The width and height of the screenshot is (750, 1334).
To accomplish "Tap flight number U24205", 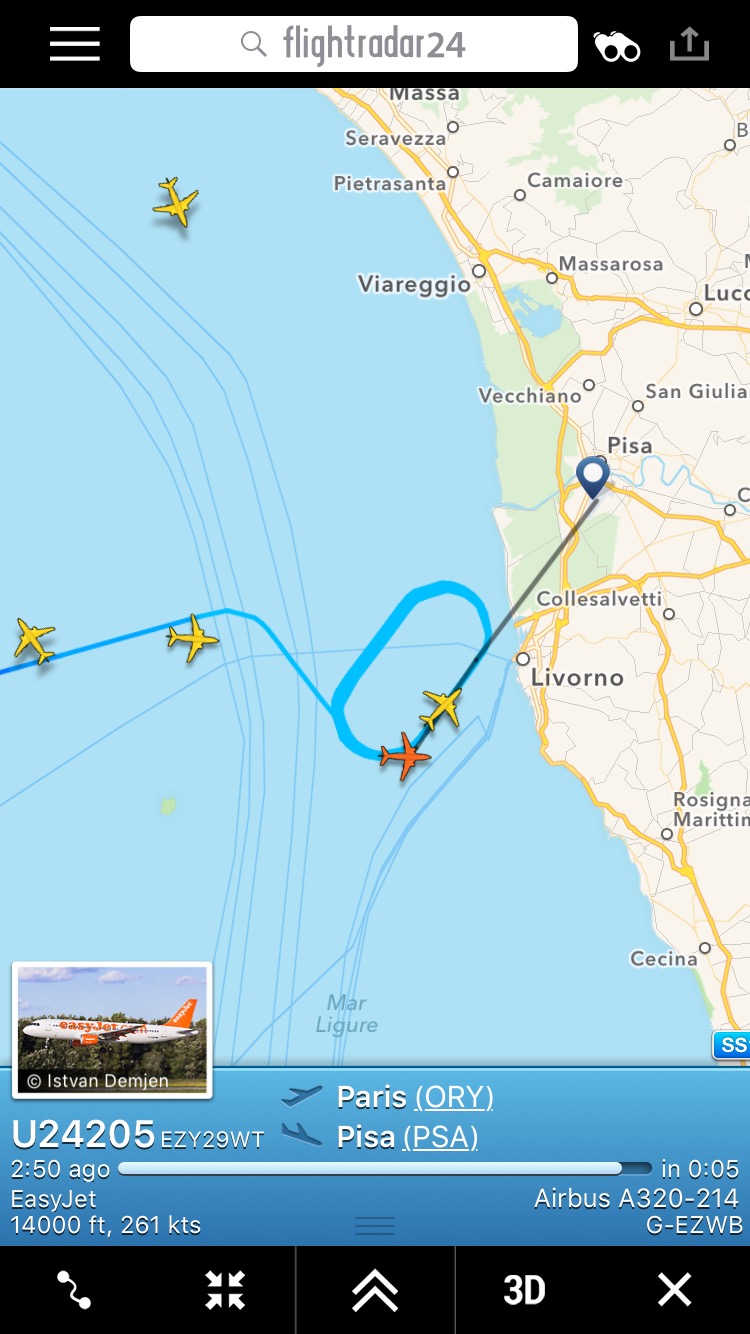I will point(84,1135).
